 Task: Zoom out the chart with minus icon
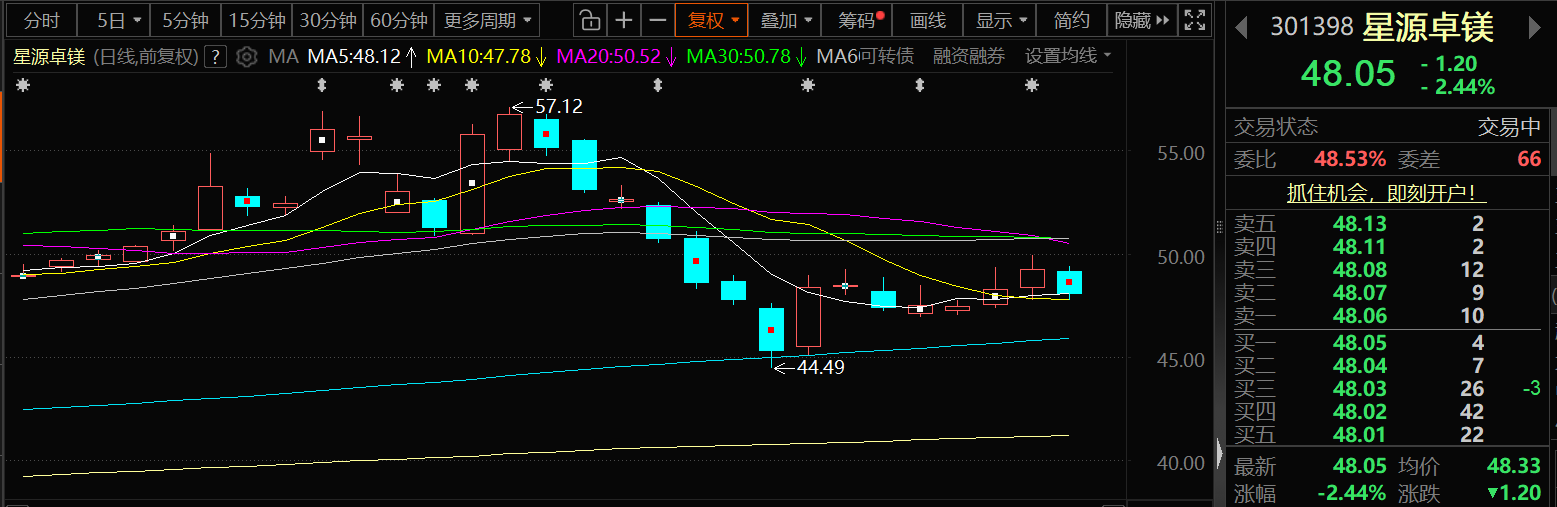(657, 20)
